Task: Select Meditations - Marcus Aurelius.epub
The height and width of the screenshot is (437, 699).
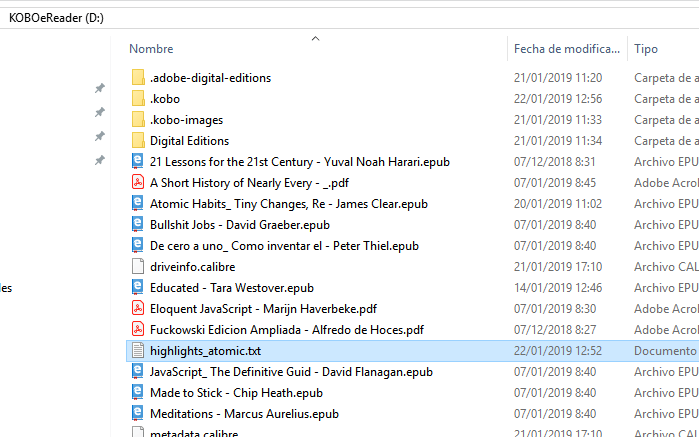Action: [x=244, y=413]
